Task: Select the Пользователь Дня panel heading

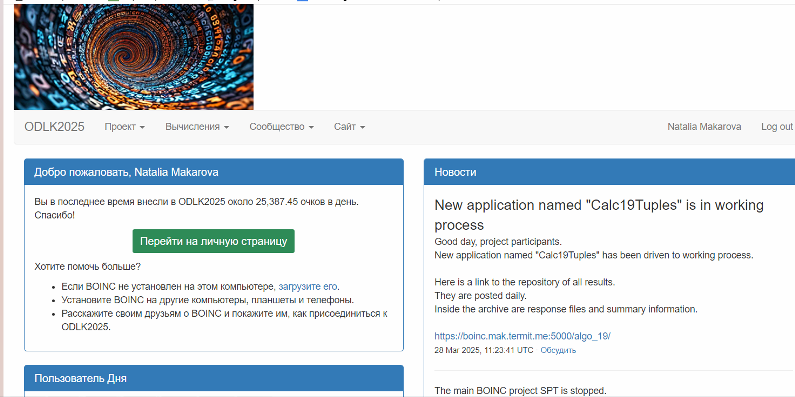Action: (214, 378)
